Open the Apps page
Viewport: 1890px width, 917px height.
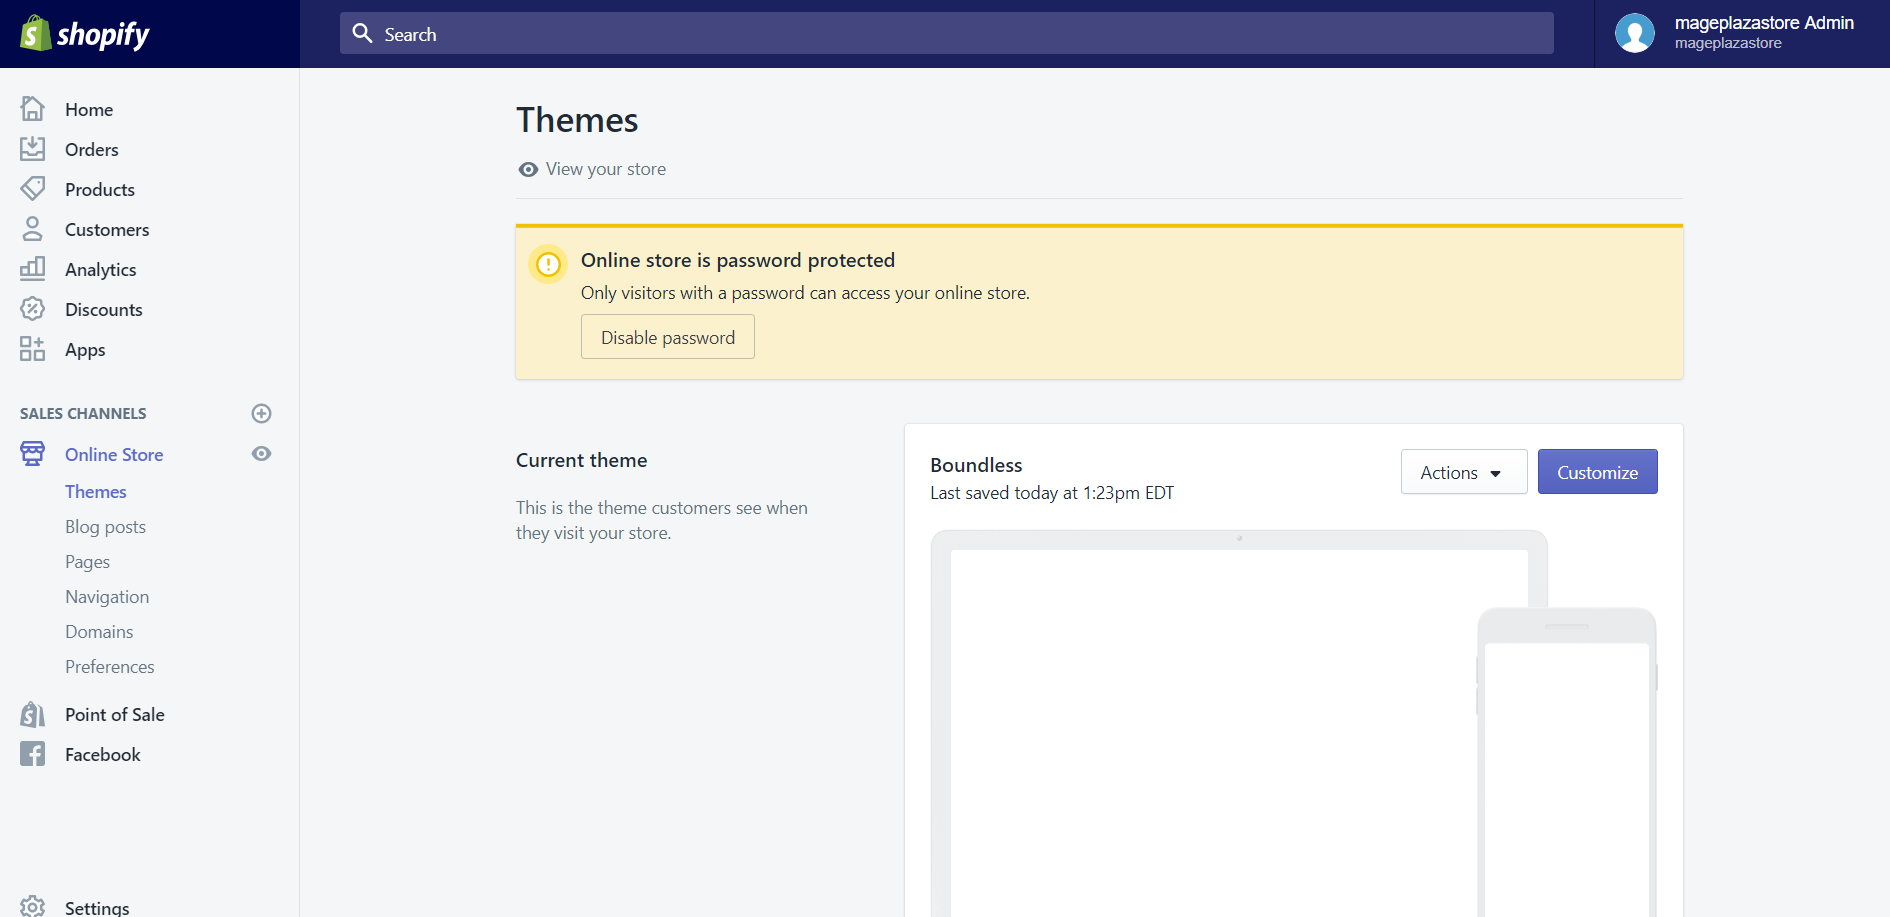point(85,349)
